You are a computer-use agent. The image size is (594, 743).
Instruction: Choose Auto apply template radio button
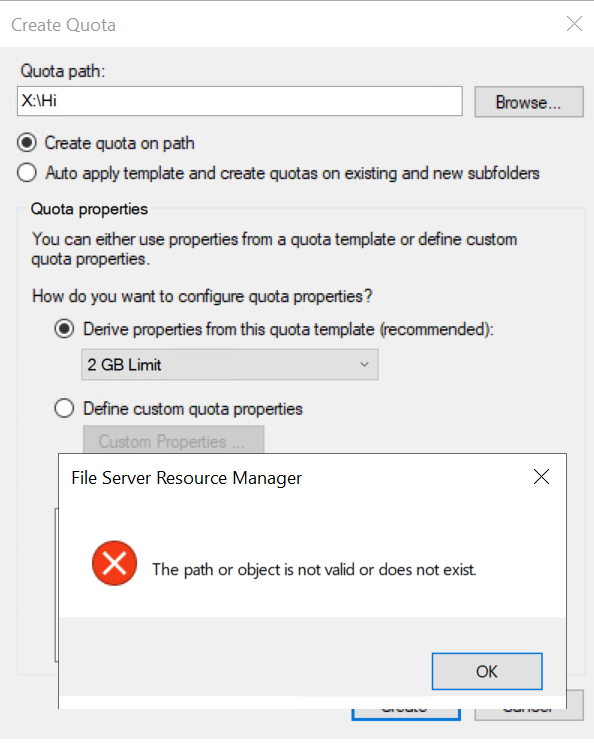tap(27, 173)
